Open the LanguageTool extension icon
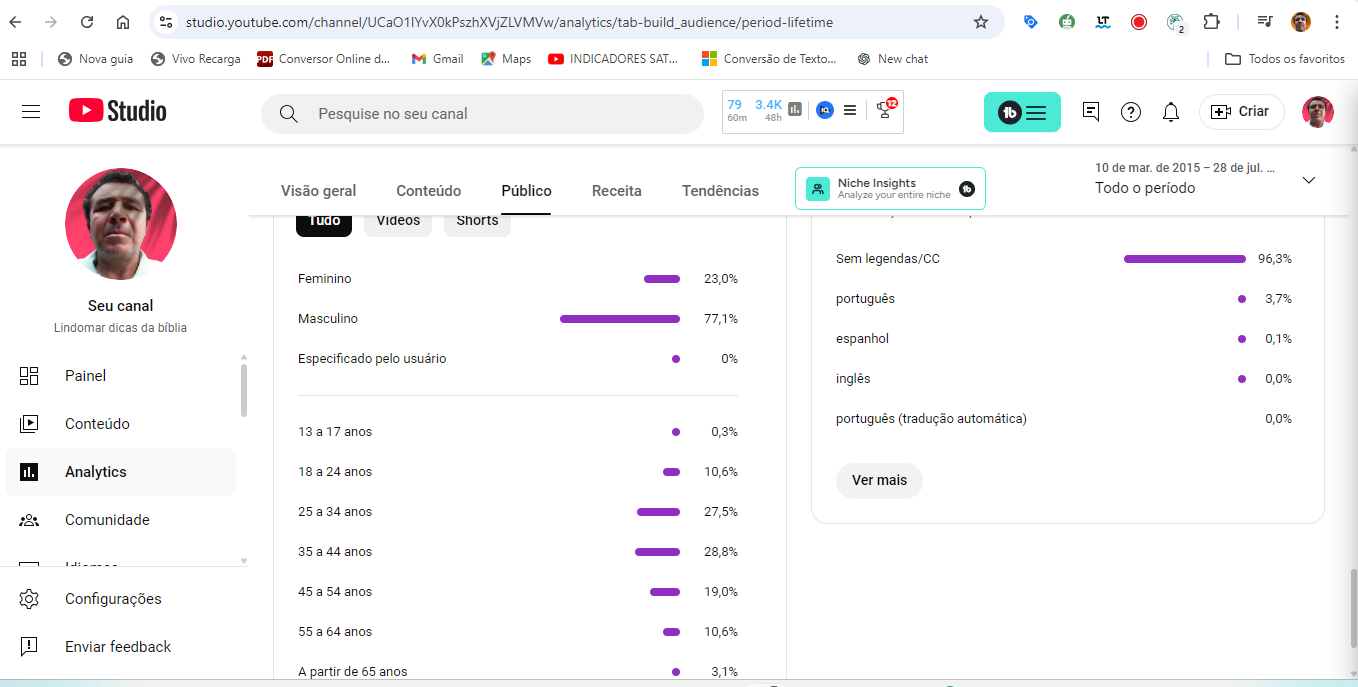This screenshot has width=1358, height=687. pyautogui.click(x=1103, y=22)
